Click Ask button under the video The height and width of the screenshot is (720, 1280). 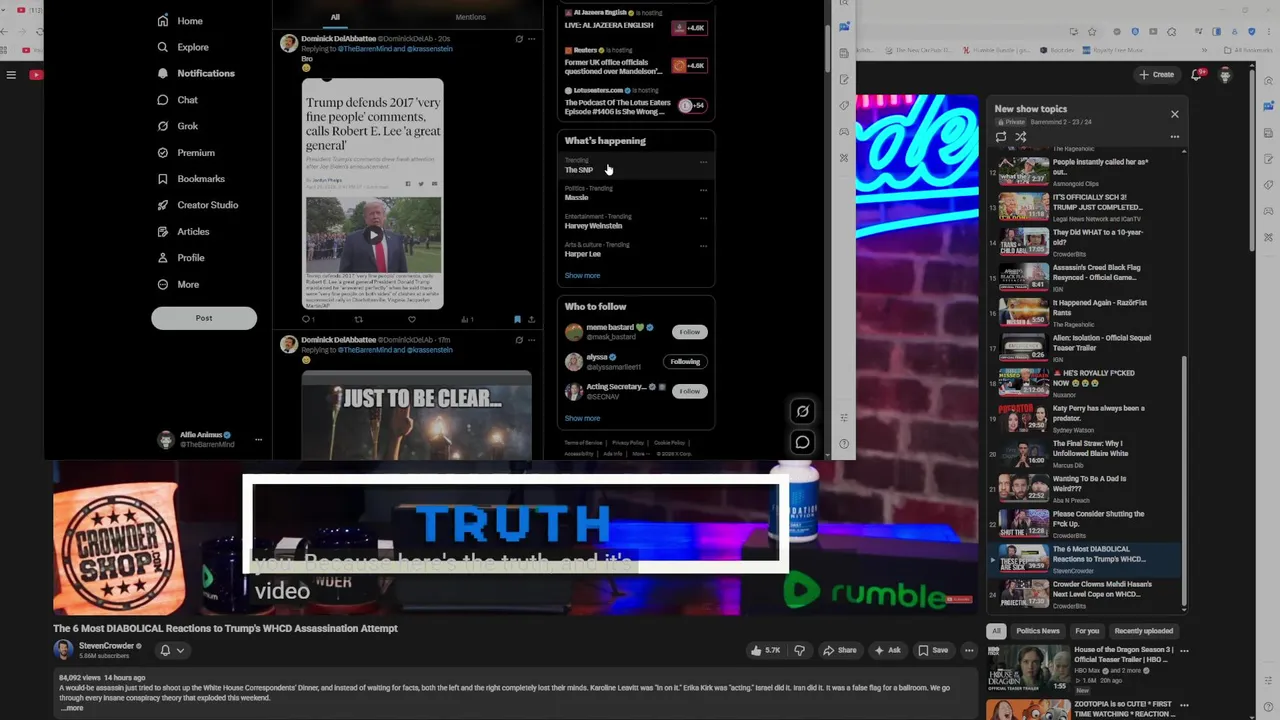click(887, 650)
